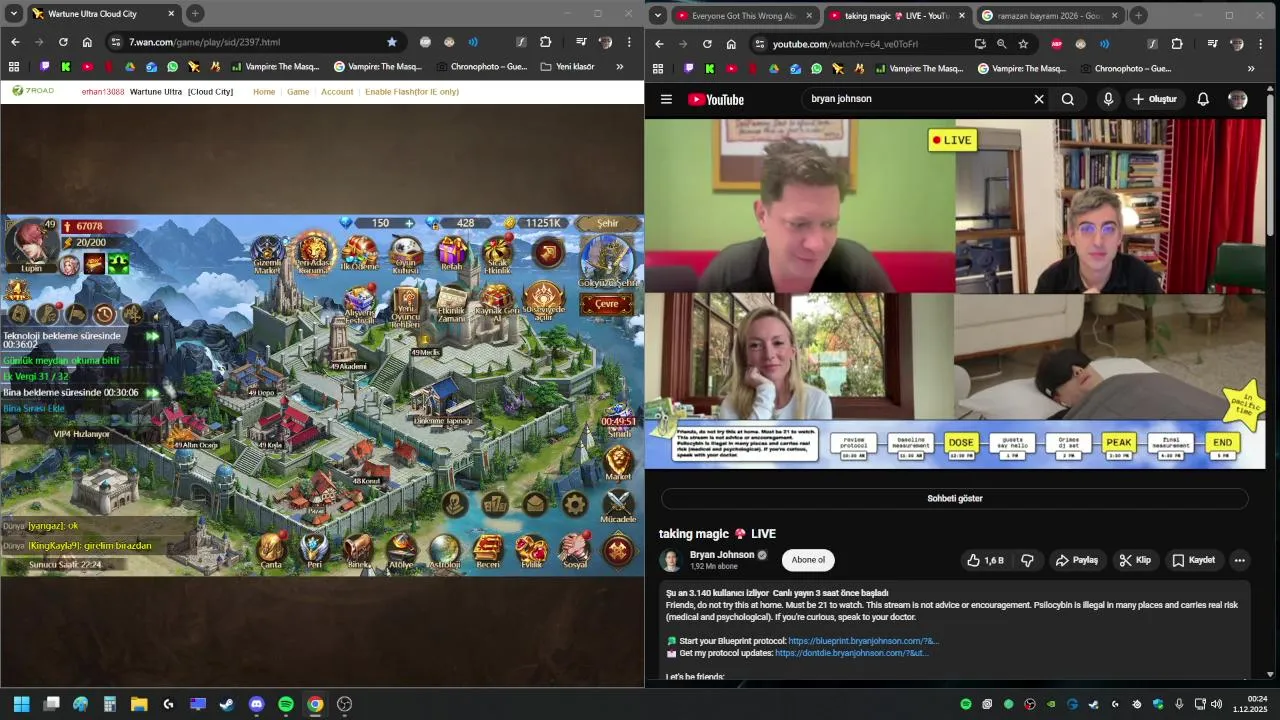Open the Çanta bag icon
The width and height of the screenshot is (1280, 720).
[272, 551]
